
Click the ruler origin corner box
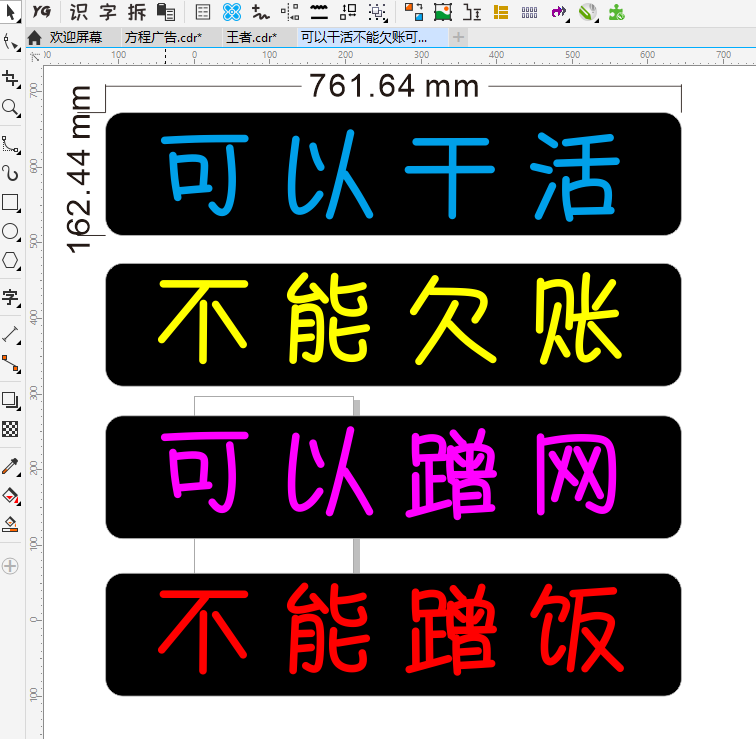pos(34,56)
